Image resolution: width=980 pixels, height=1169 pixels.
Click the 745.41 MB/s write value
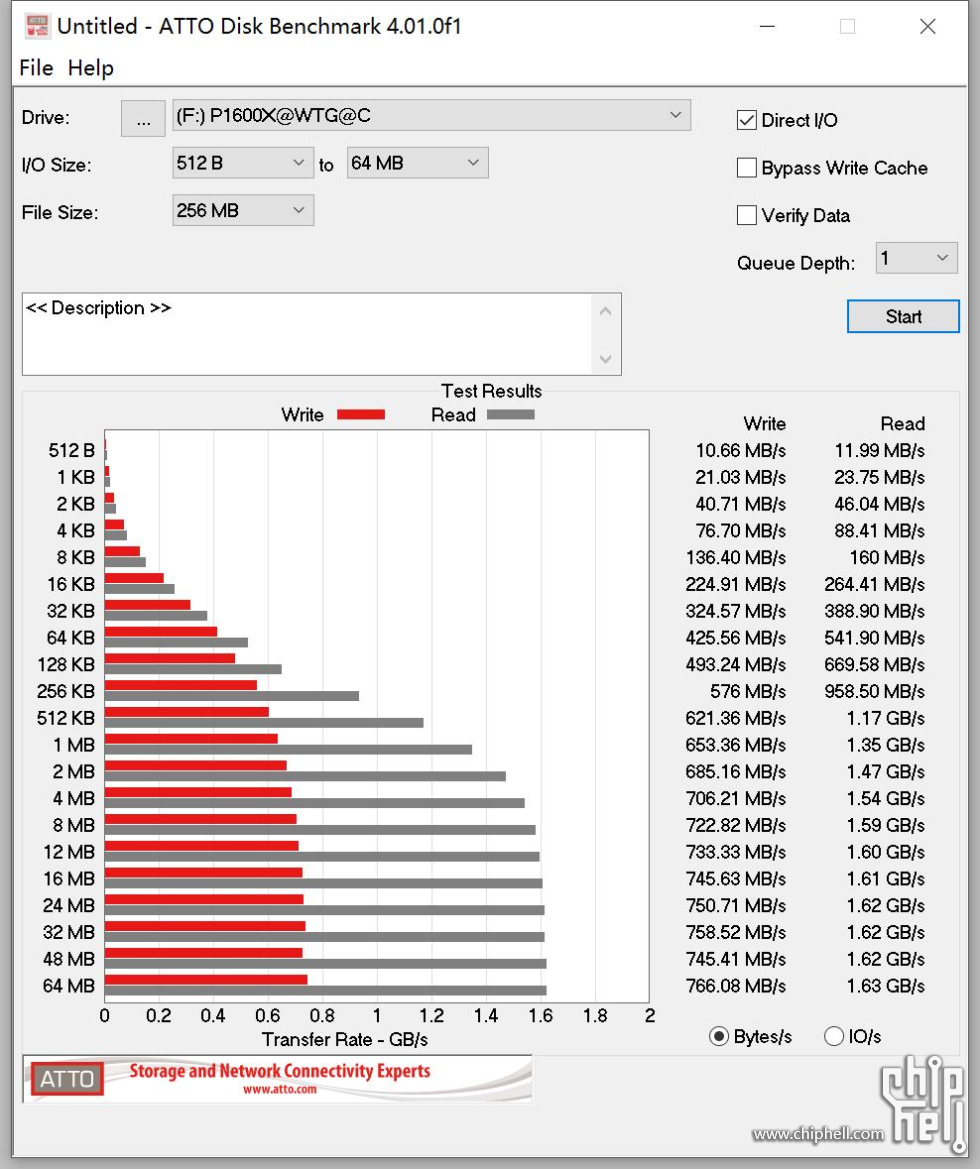(735, 959)
